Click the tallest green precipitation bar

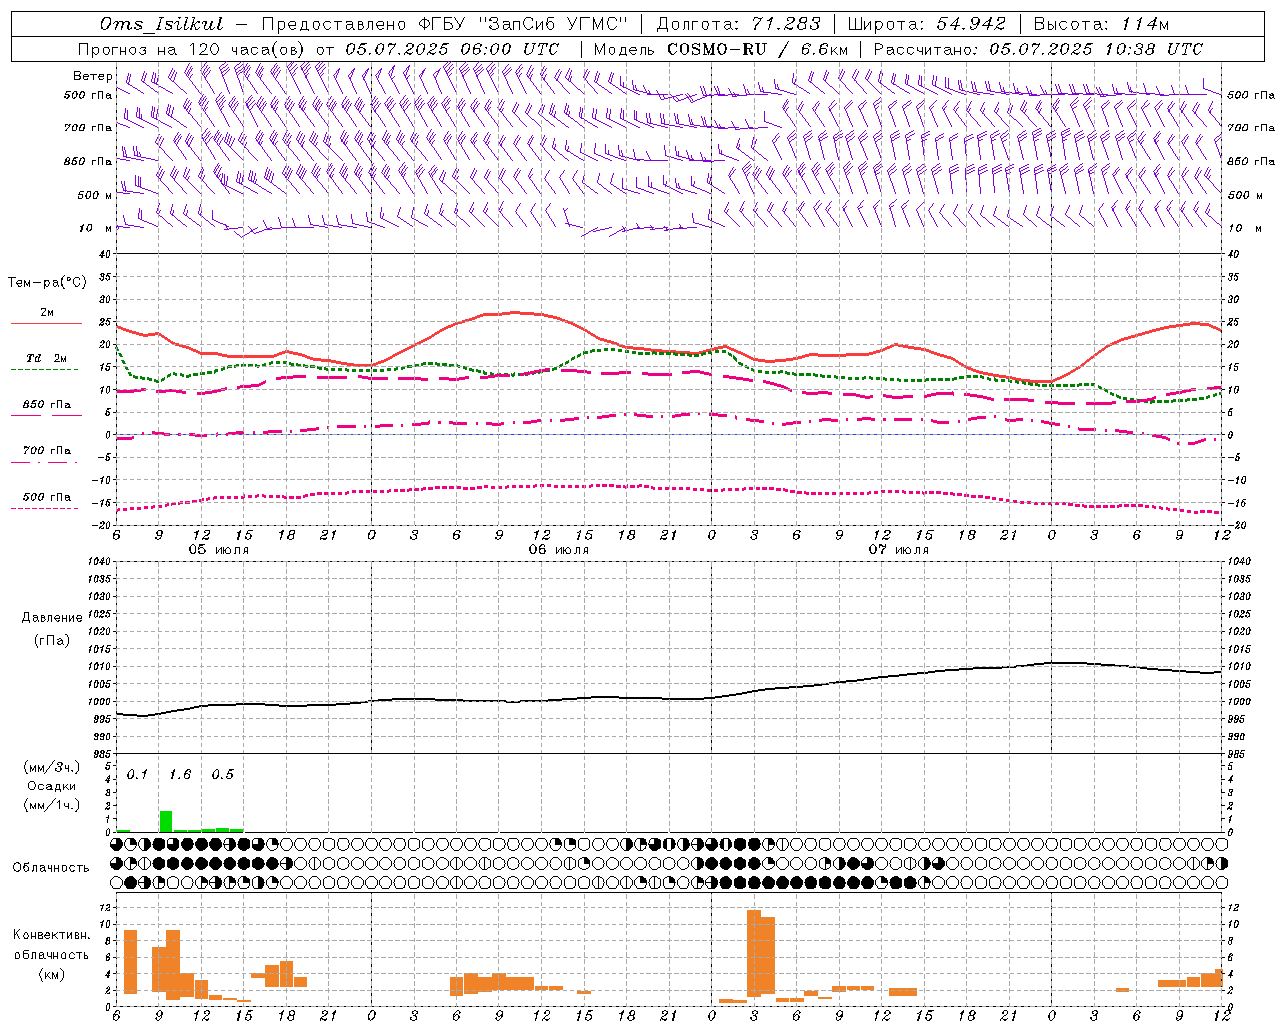(166, 821)
